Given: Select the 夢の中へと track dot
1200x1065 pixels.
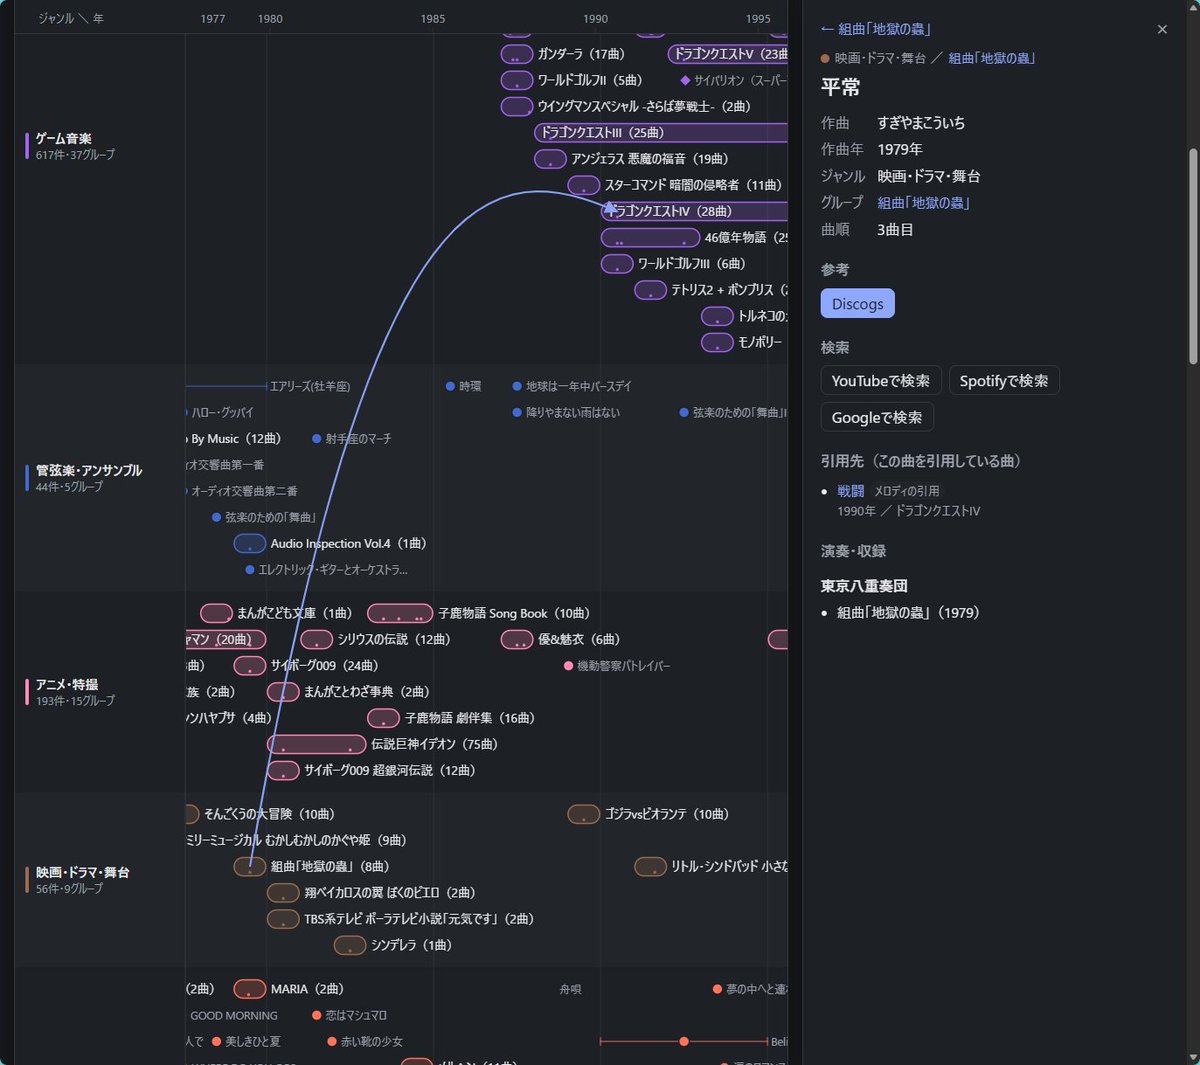Looking at the screenshot, I should click(x=717, y=989).
